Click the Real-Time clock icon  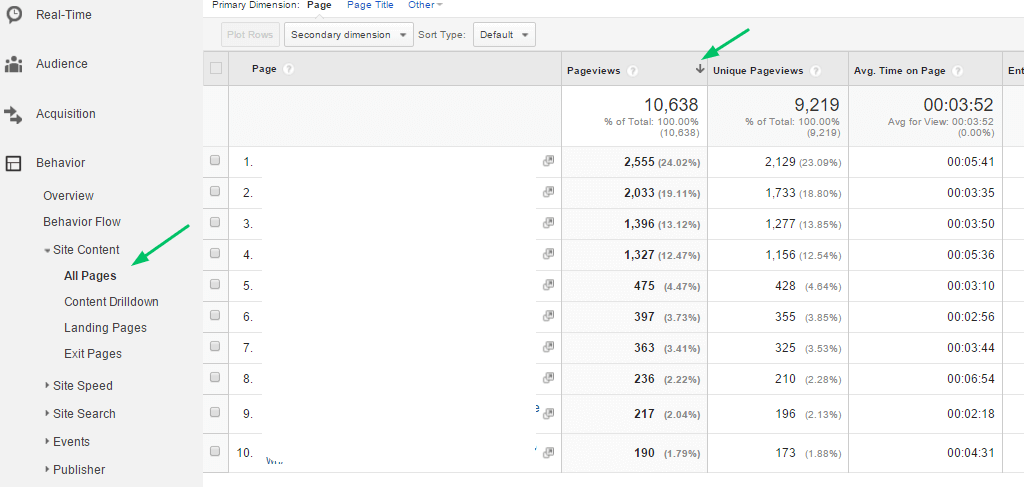(14, 14)
